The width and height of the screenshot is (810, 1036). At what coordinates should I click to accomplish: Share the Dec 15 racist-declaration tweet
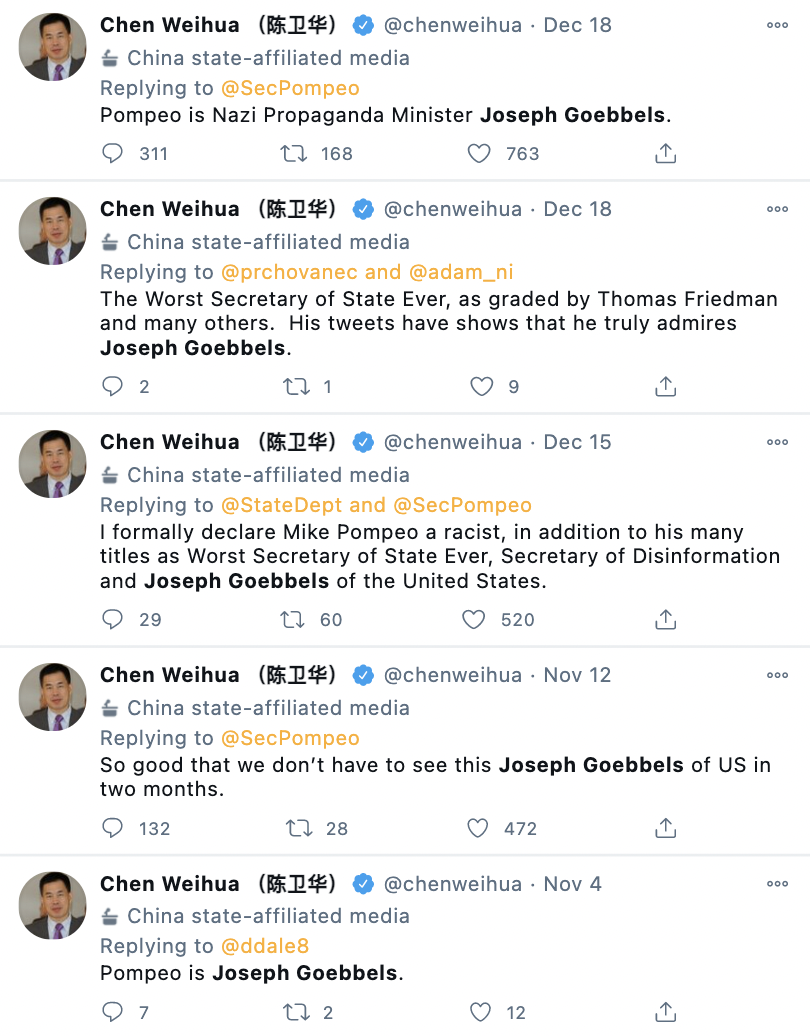[x=665, y=620]
